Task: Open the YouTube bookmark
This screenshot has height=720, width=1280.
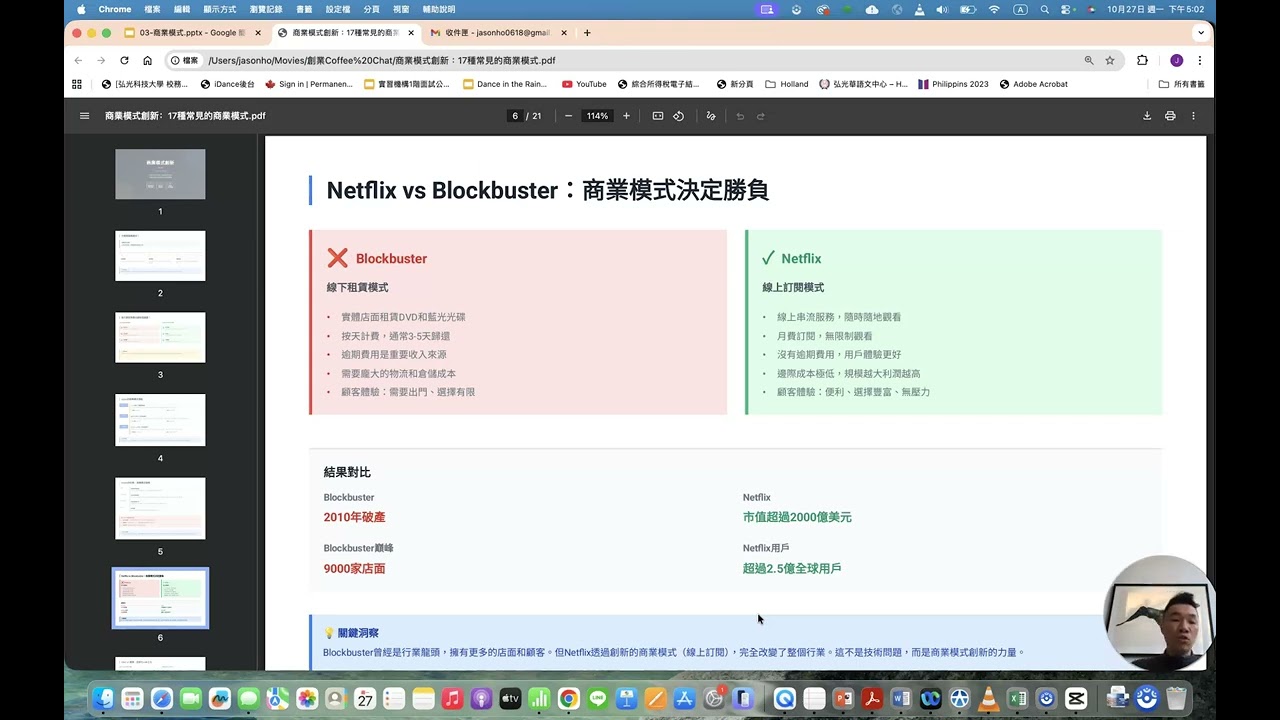Action: 584,84
